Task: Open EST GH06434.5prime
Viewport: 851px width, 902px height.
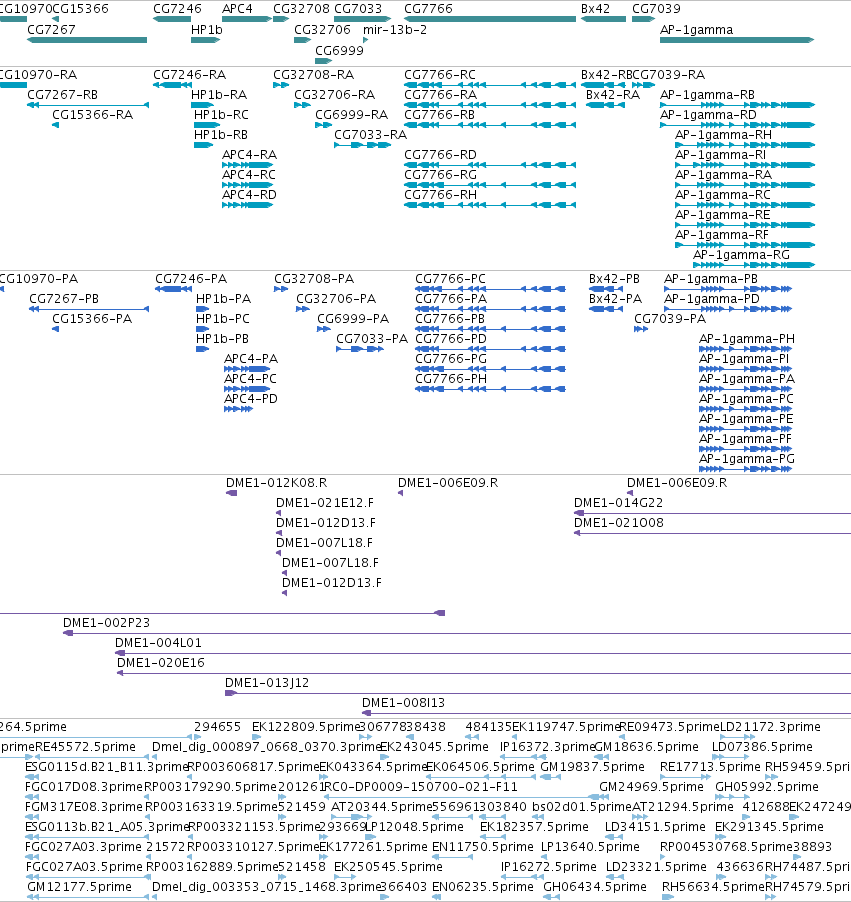Action: [x=594, y=886]
